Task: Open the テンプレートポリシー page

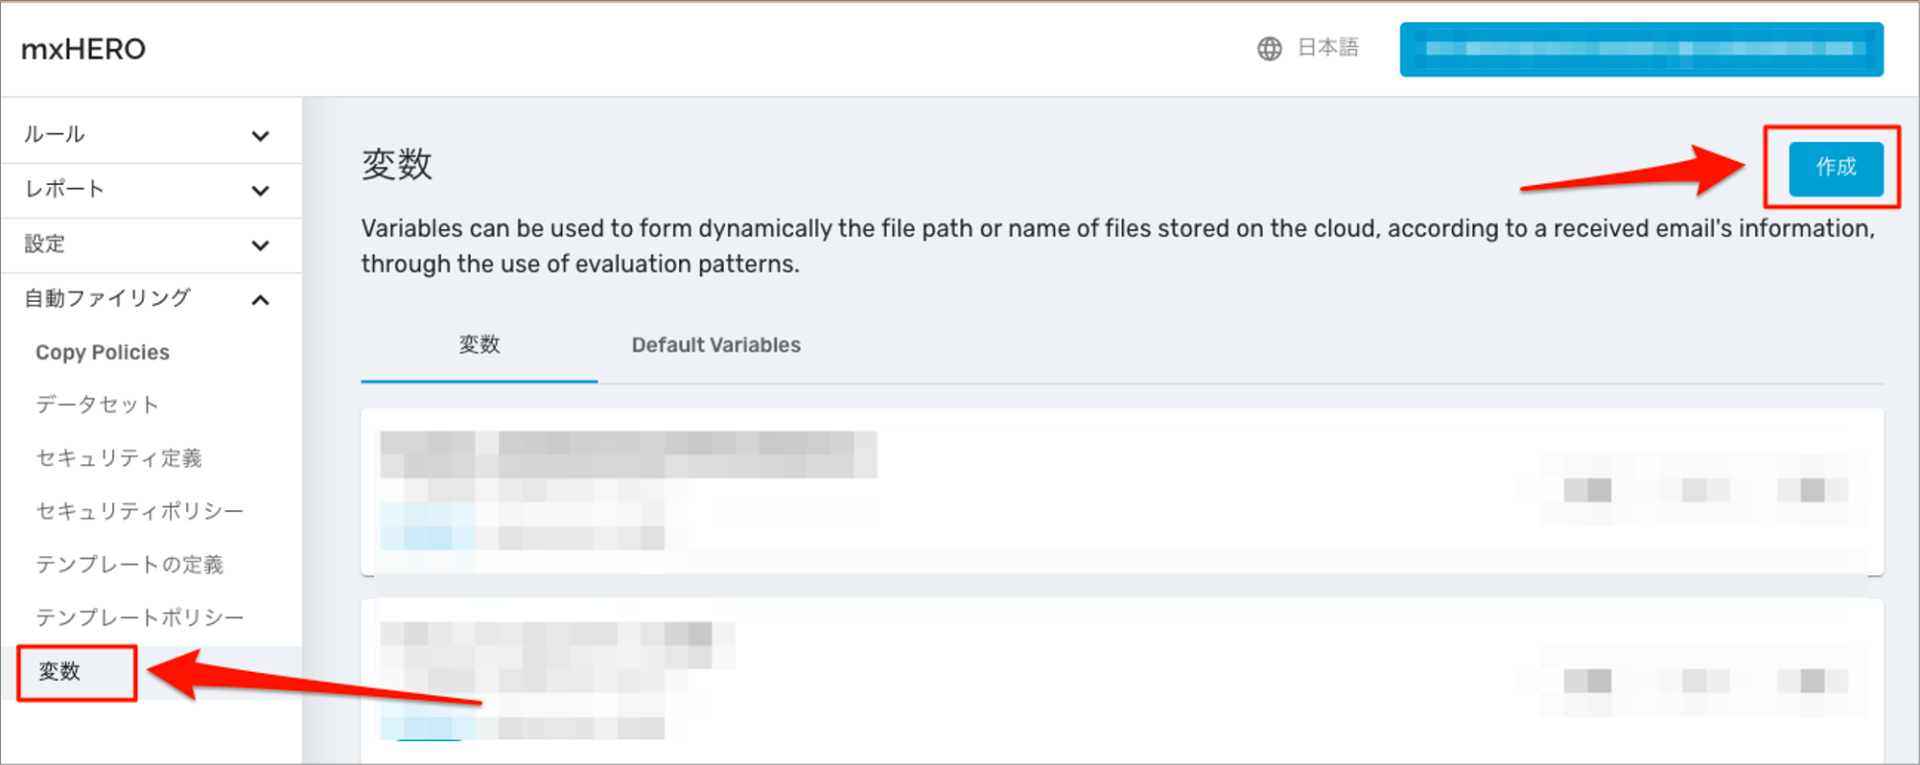Action: [139, 617]
